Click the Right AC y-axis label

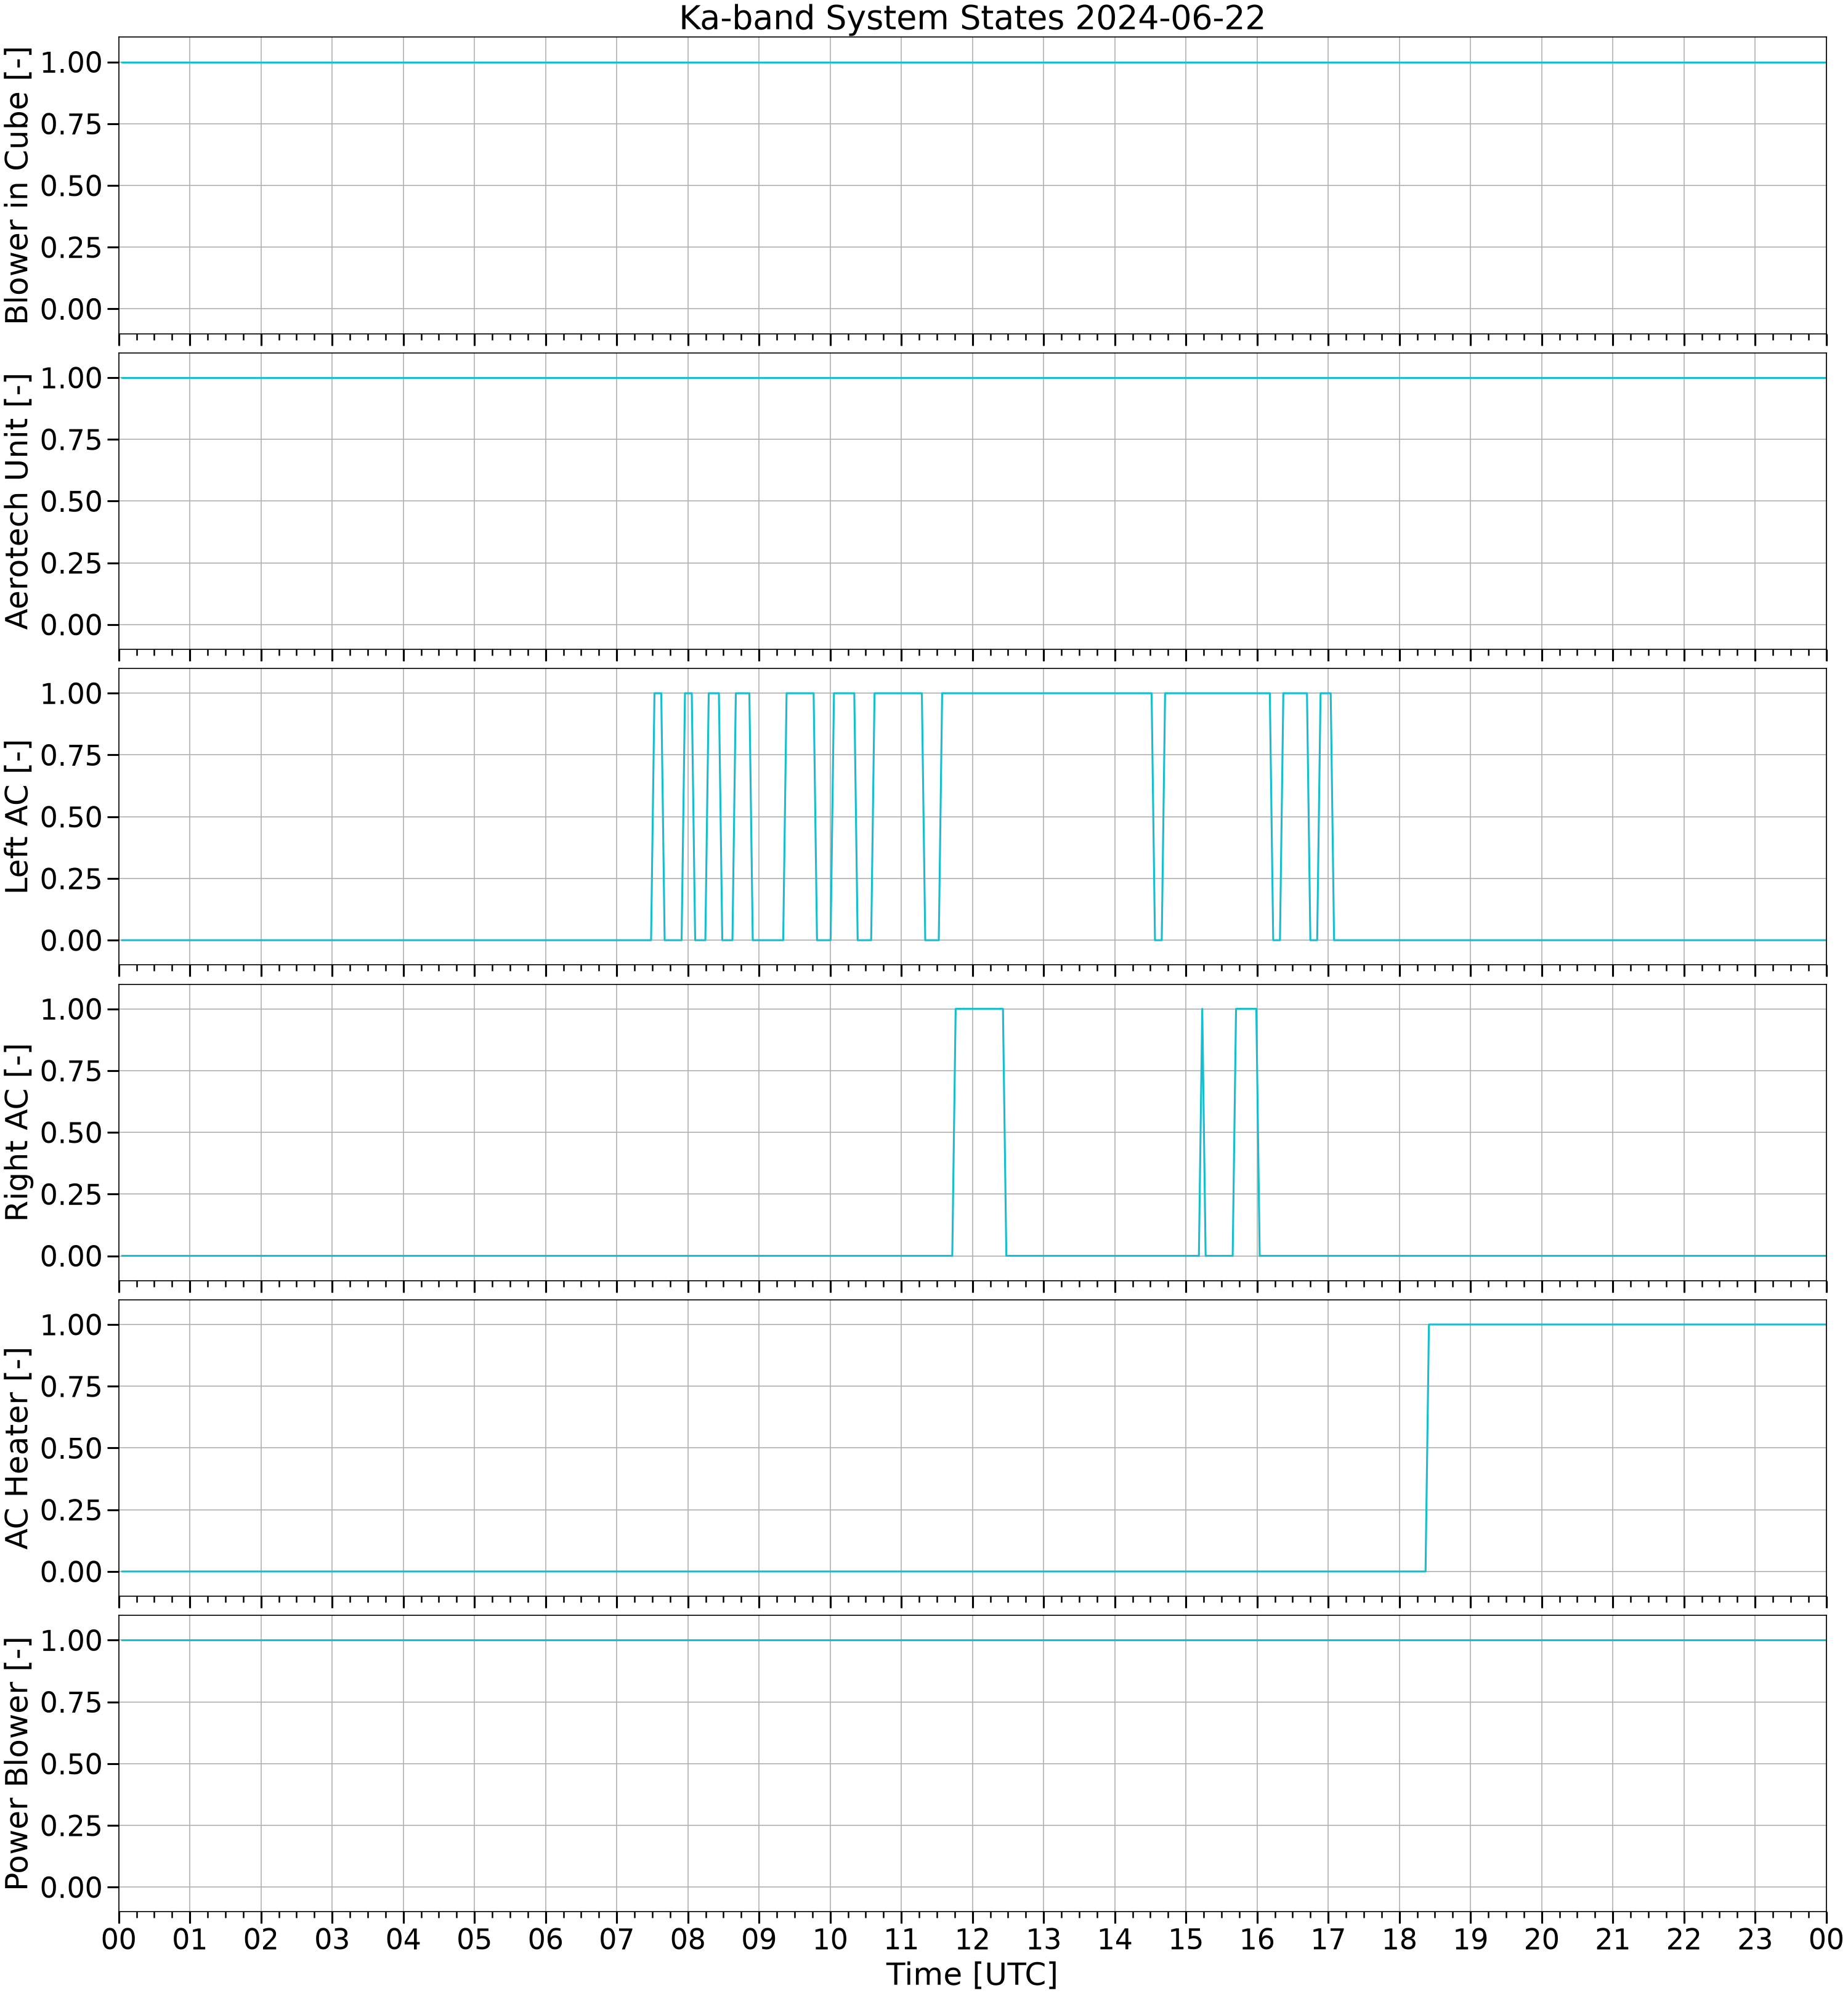(x=18, y=1132)
